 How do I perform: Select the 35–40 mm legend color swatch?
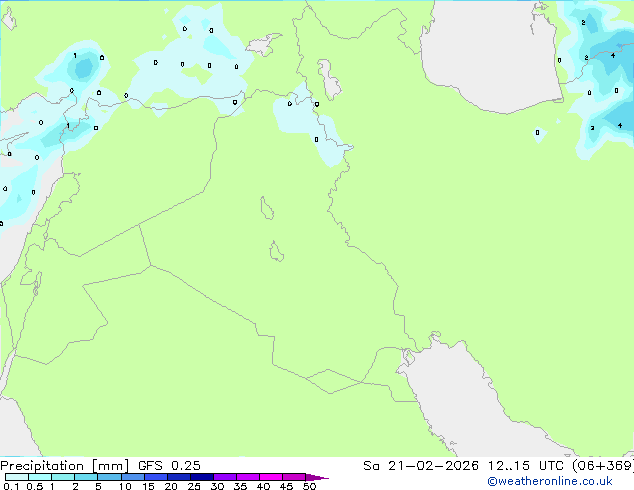248,477
